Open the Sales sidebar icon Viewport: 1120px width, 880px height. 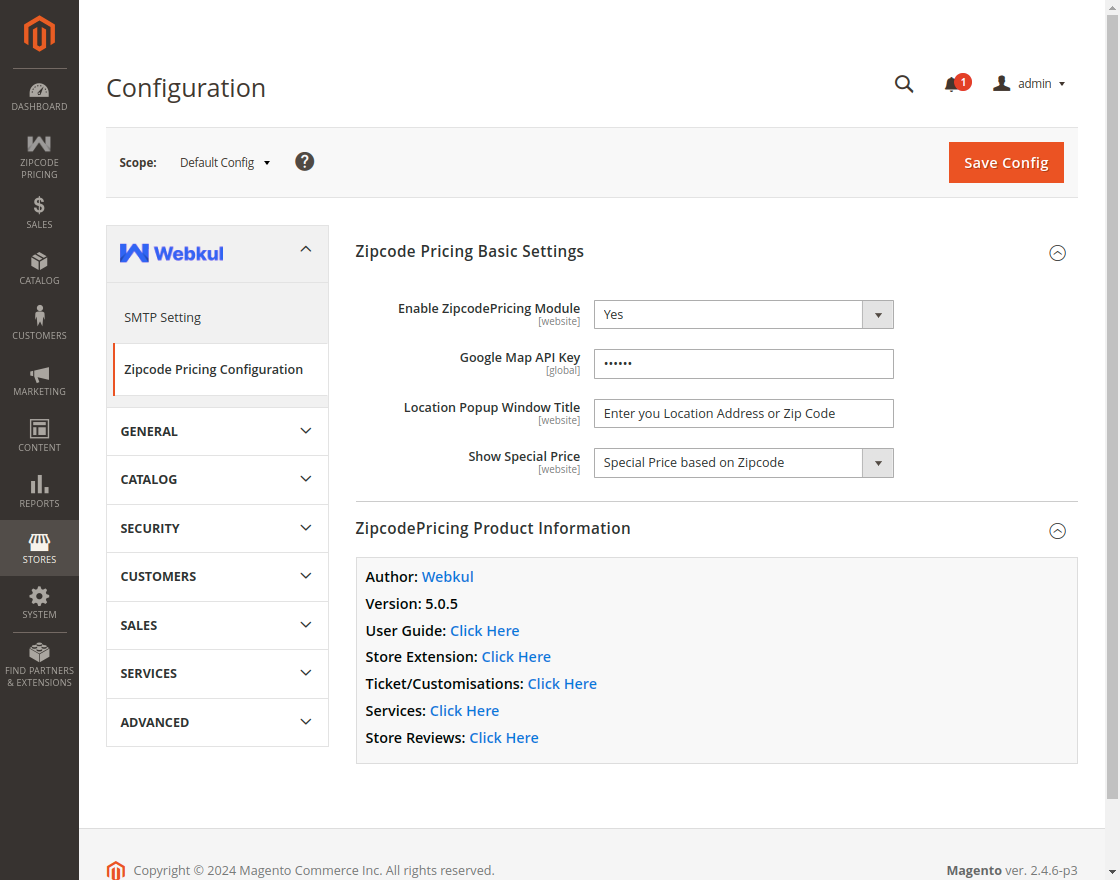39,206
